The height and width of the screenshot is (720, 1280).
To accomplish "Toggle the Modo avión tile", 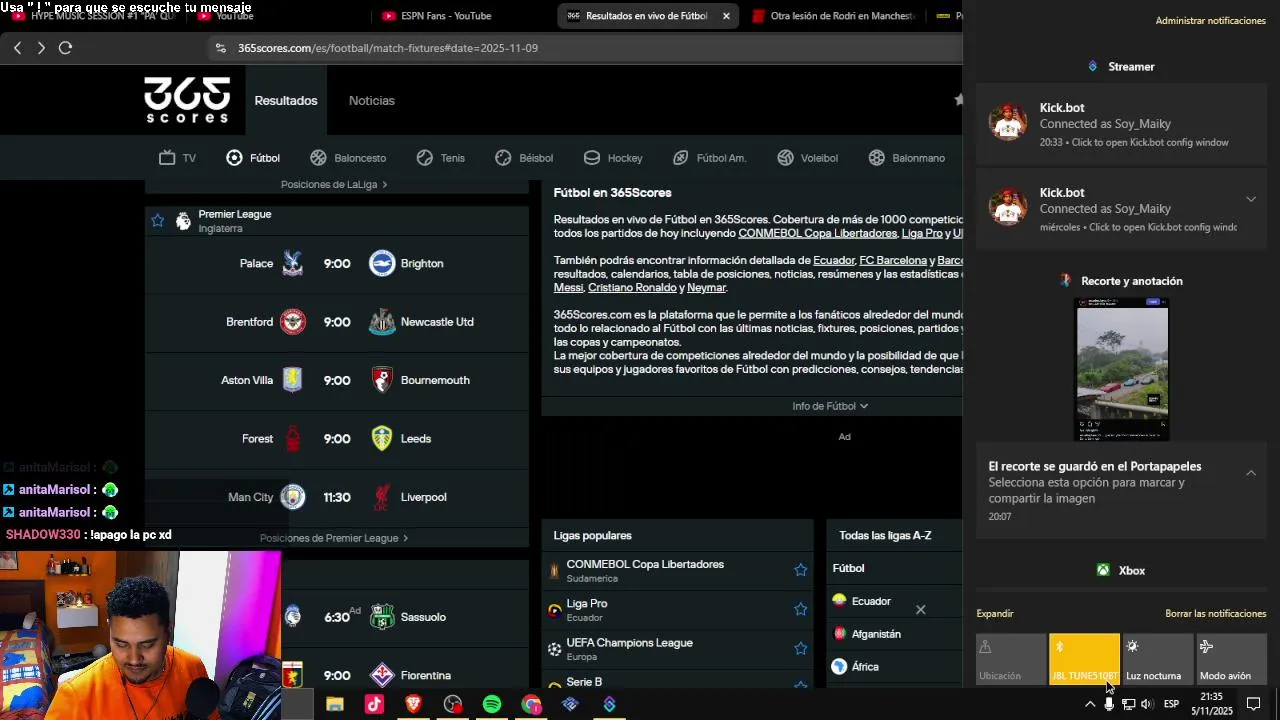I will [x=1231, y=659].
